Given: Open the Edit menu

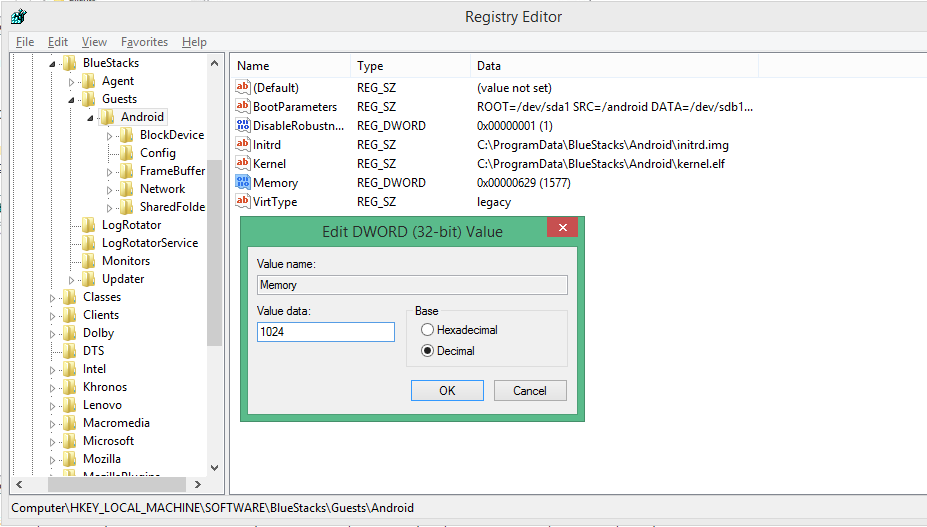Looking at the screenshot, I should point(58,42).
